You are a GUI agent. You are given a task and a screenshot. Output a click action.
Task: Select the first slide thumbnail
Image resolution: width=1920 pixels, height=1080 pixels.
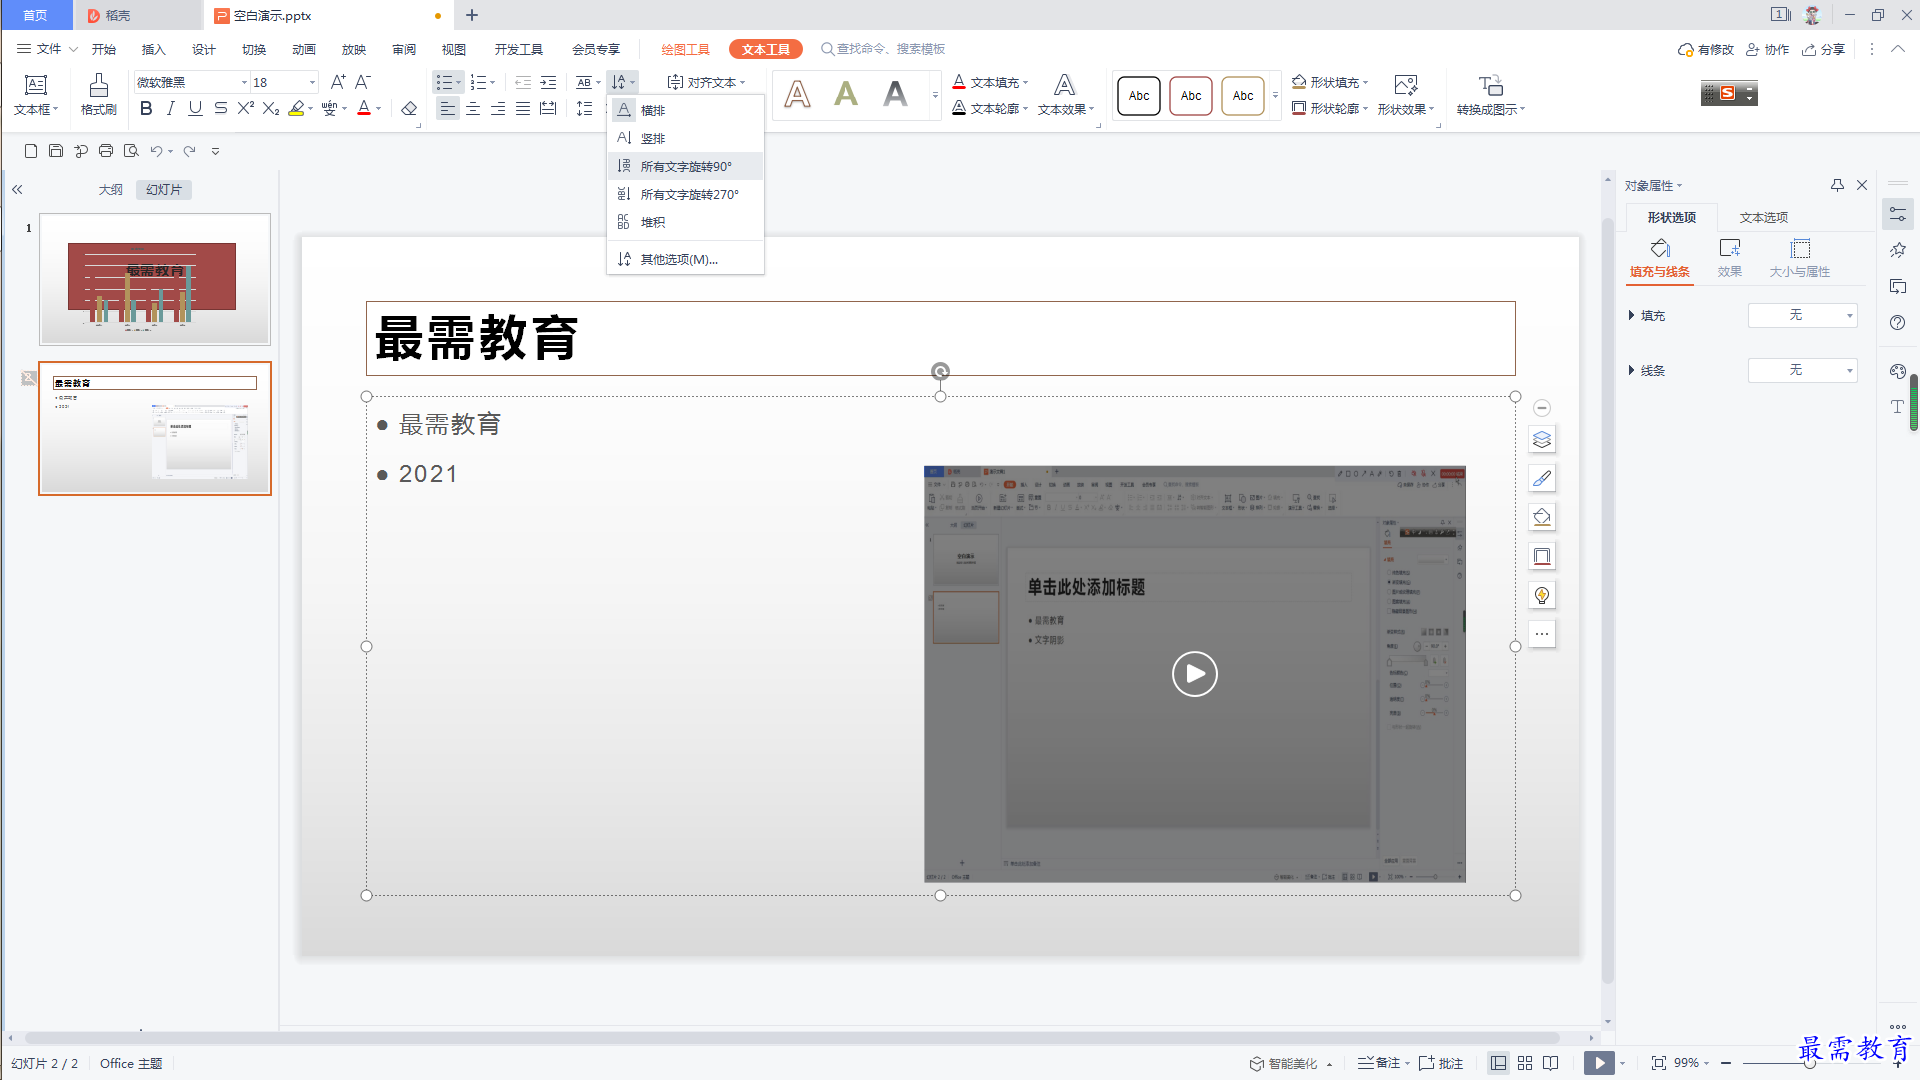click(x=155, y=279)
